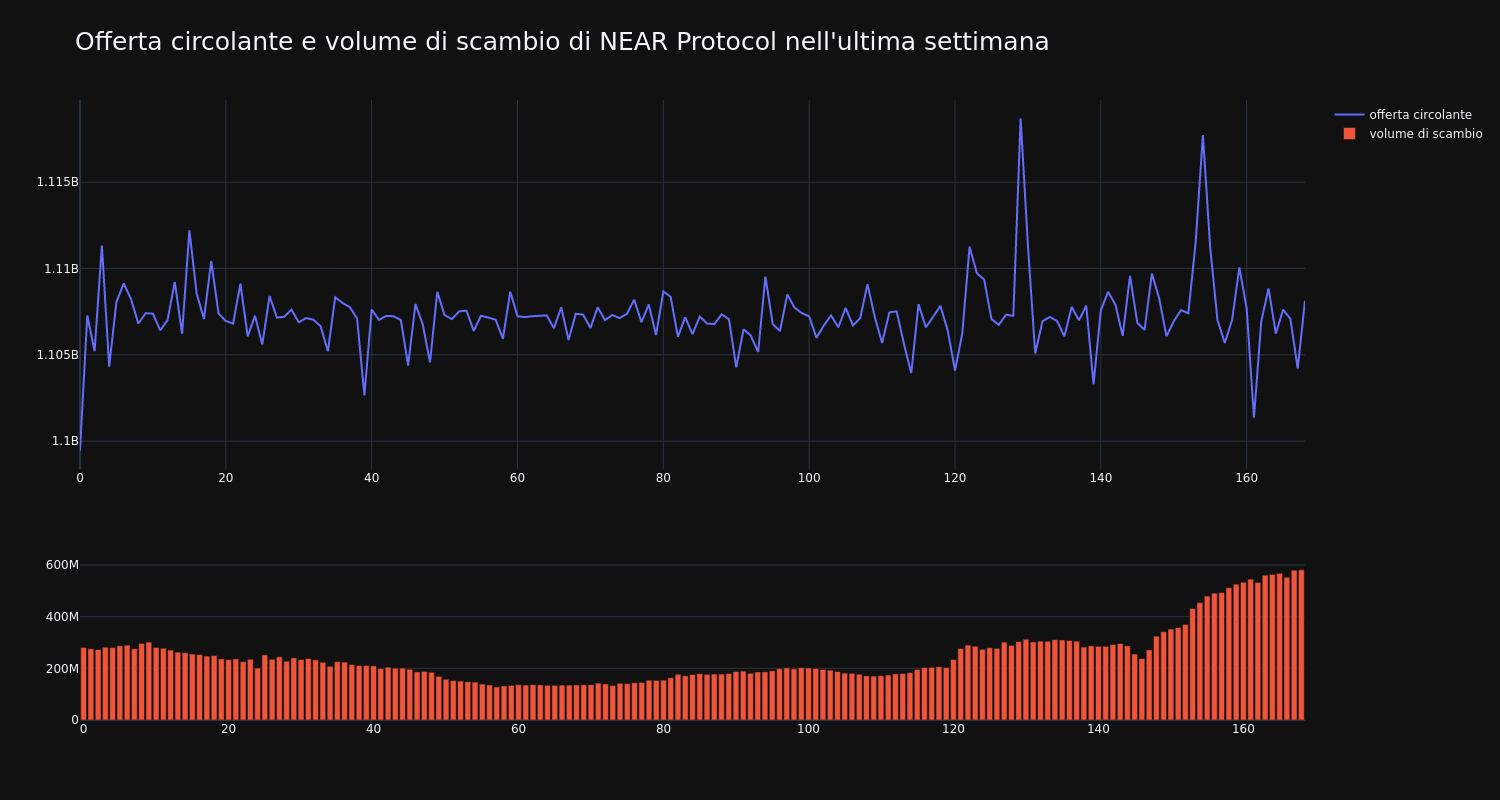The width and height of the screenshot is (1500, 800).
Task: Click the 600M label on bar chart axis
Action: pyautogui.click(x=62, y=565)
